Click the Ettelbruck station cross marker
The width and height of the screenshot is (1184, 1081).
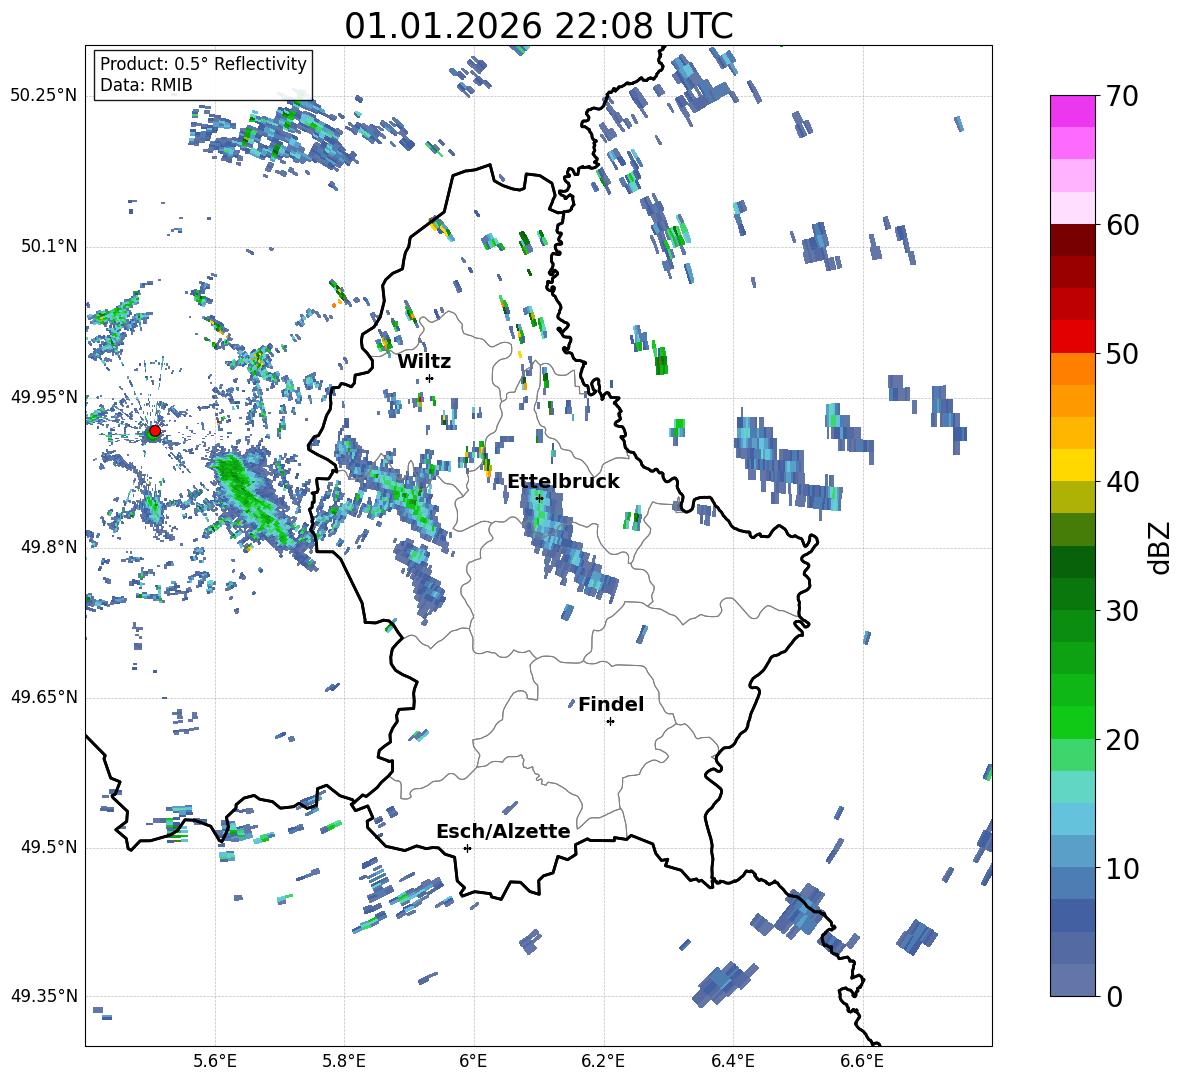539,498
